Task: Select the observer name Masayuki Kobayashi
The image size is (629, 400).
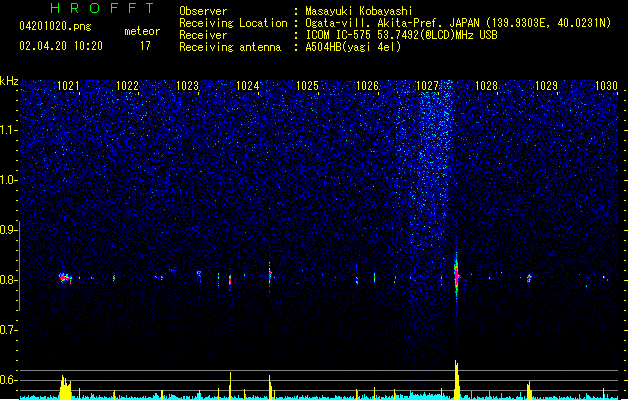Action: click(x=359, y=11)
